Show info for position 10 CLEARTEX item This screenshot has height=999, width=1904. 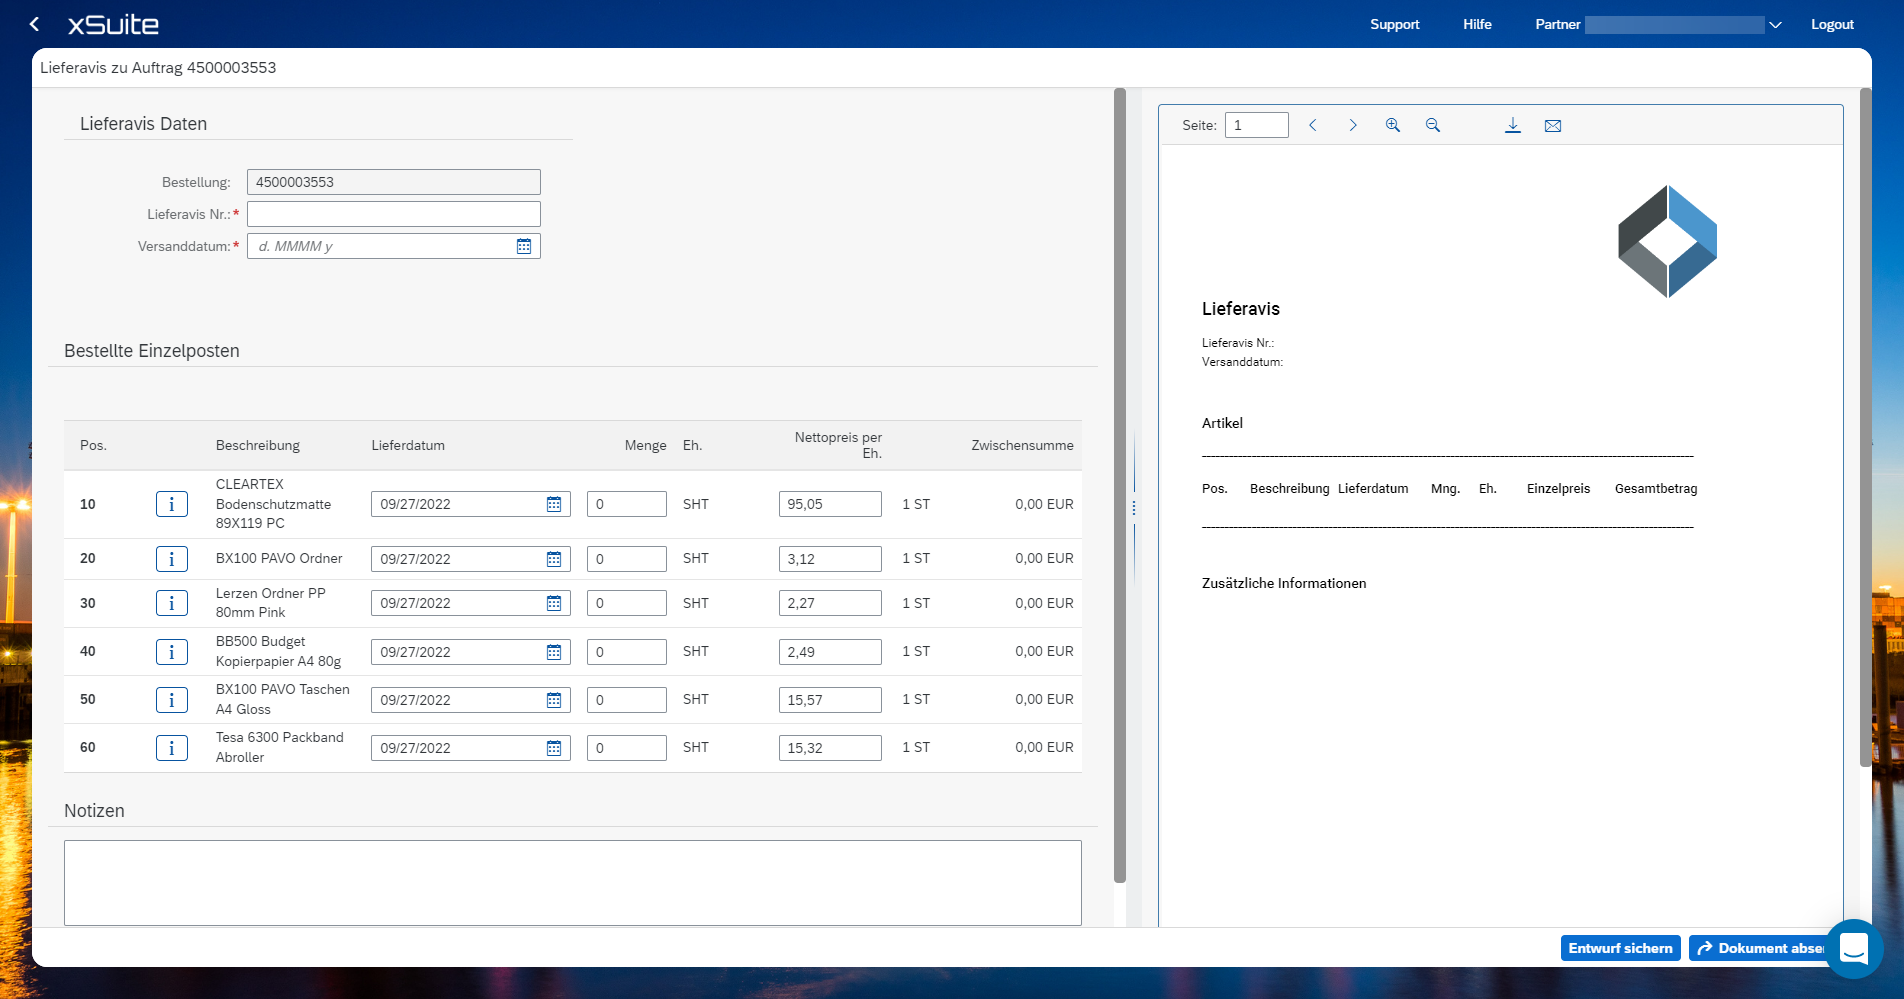(171, 504)
